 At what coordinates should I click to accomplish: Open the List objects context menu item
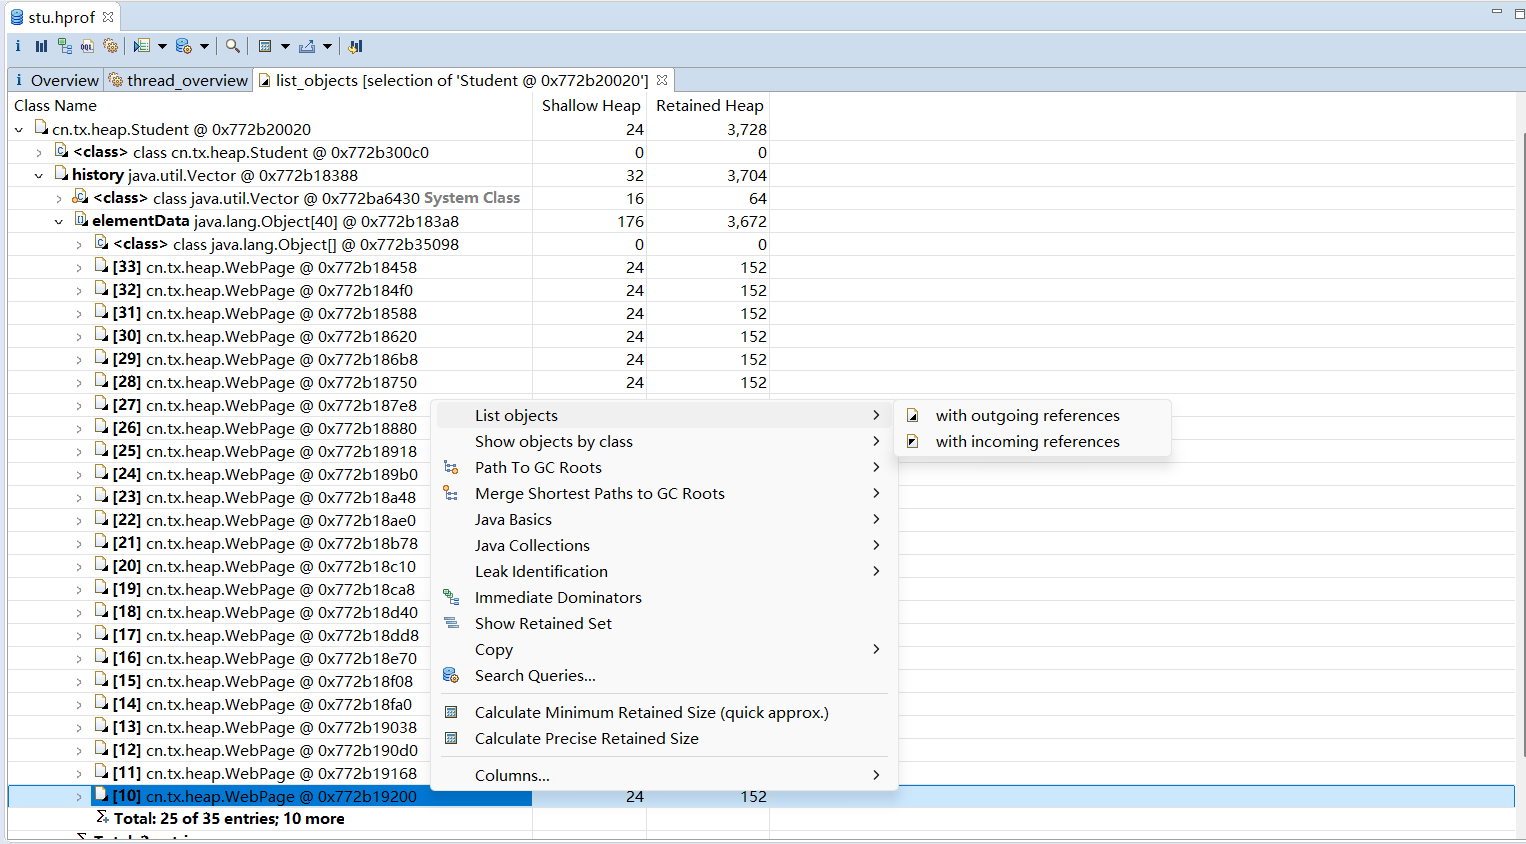click(664, 415)
